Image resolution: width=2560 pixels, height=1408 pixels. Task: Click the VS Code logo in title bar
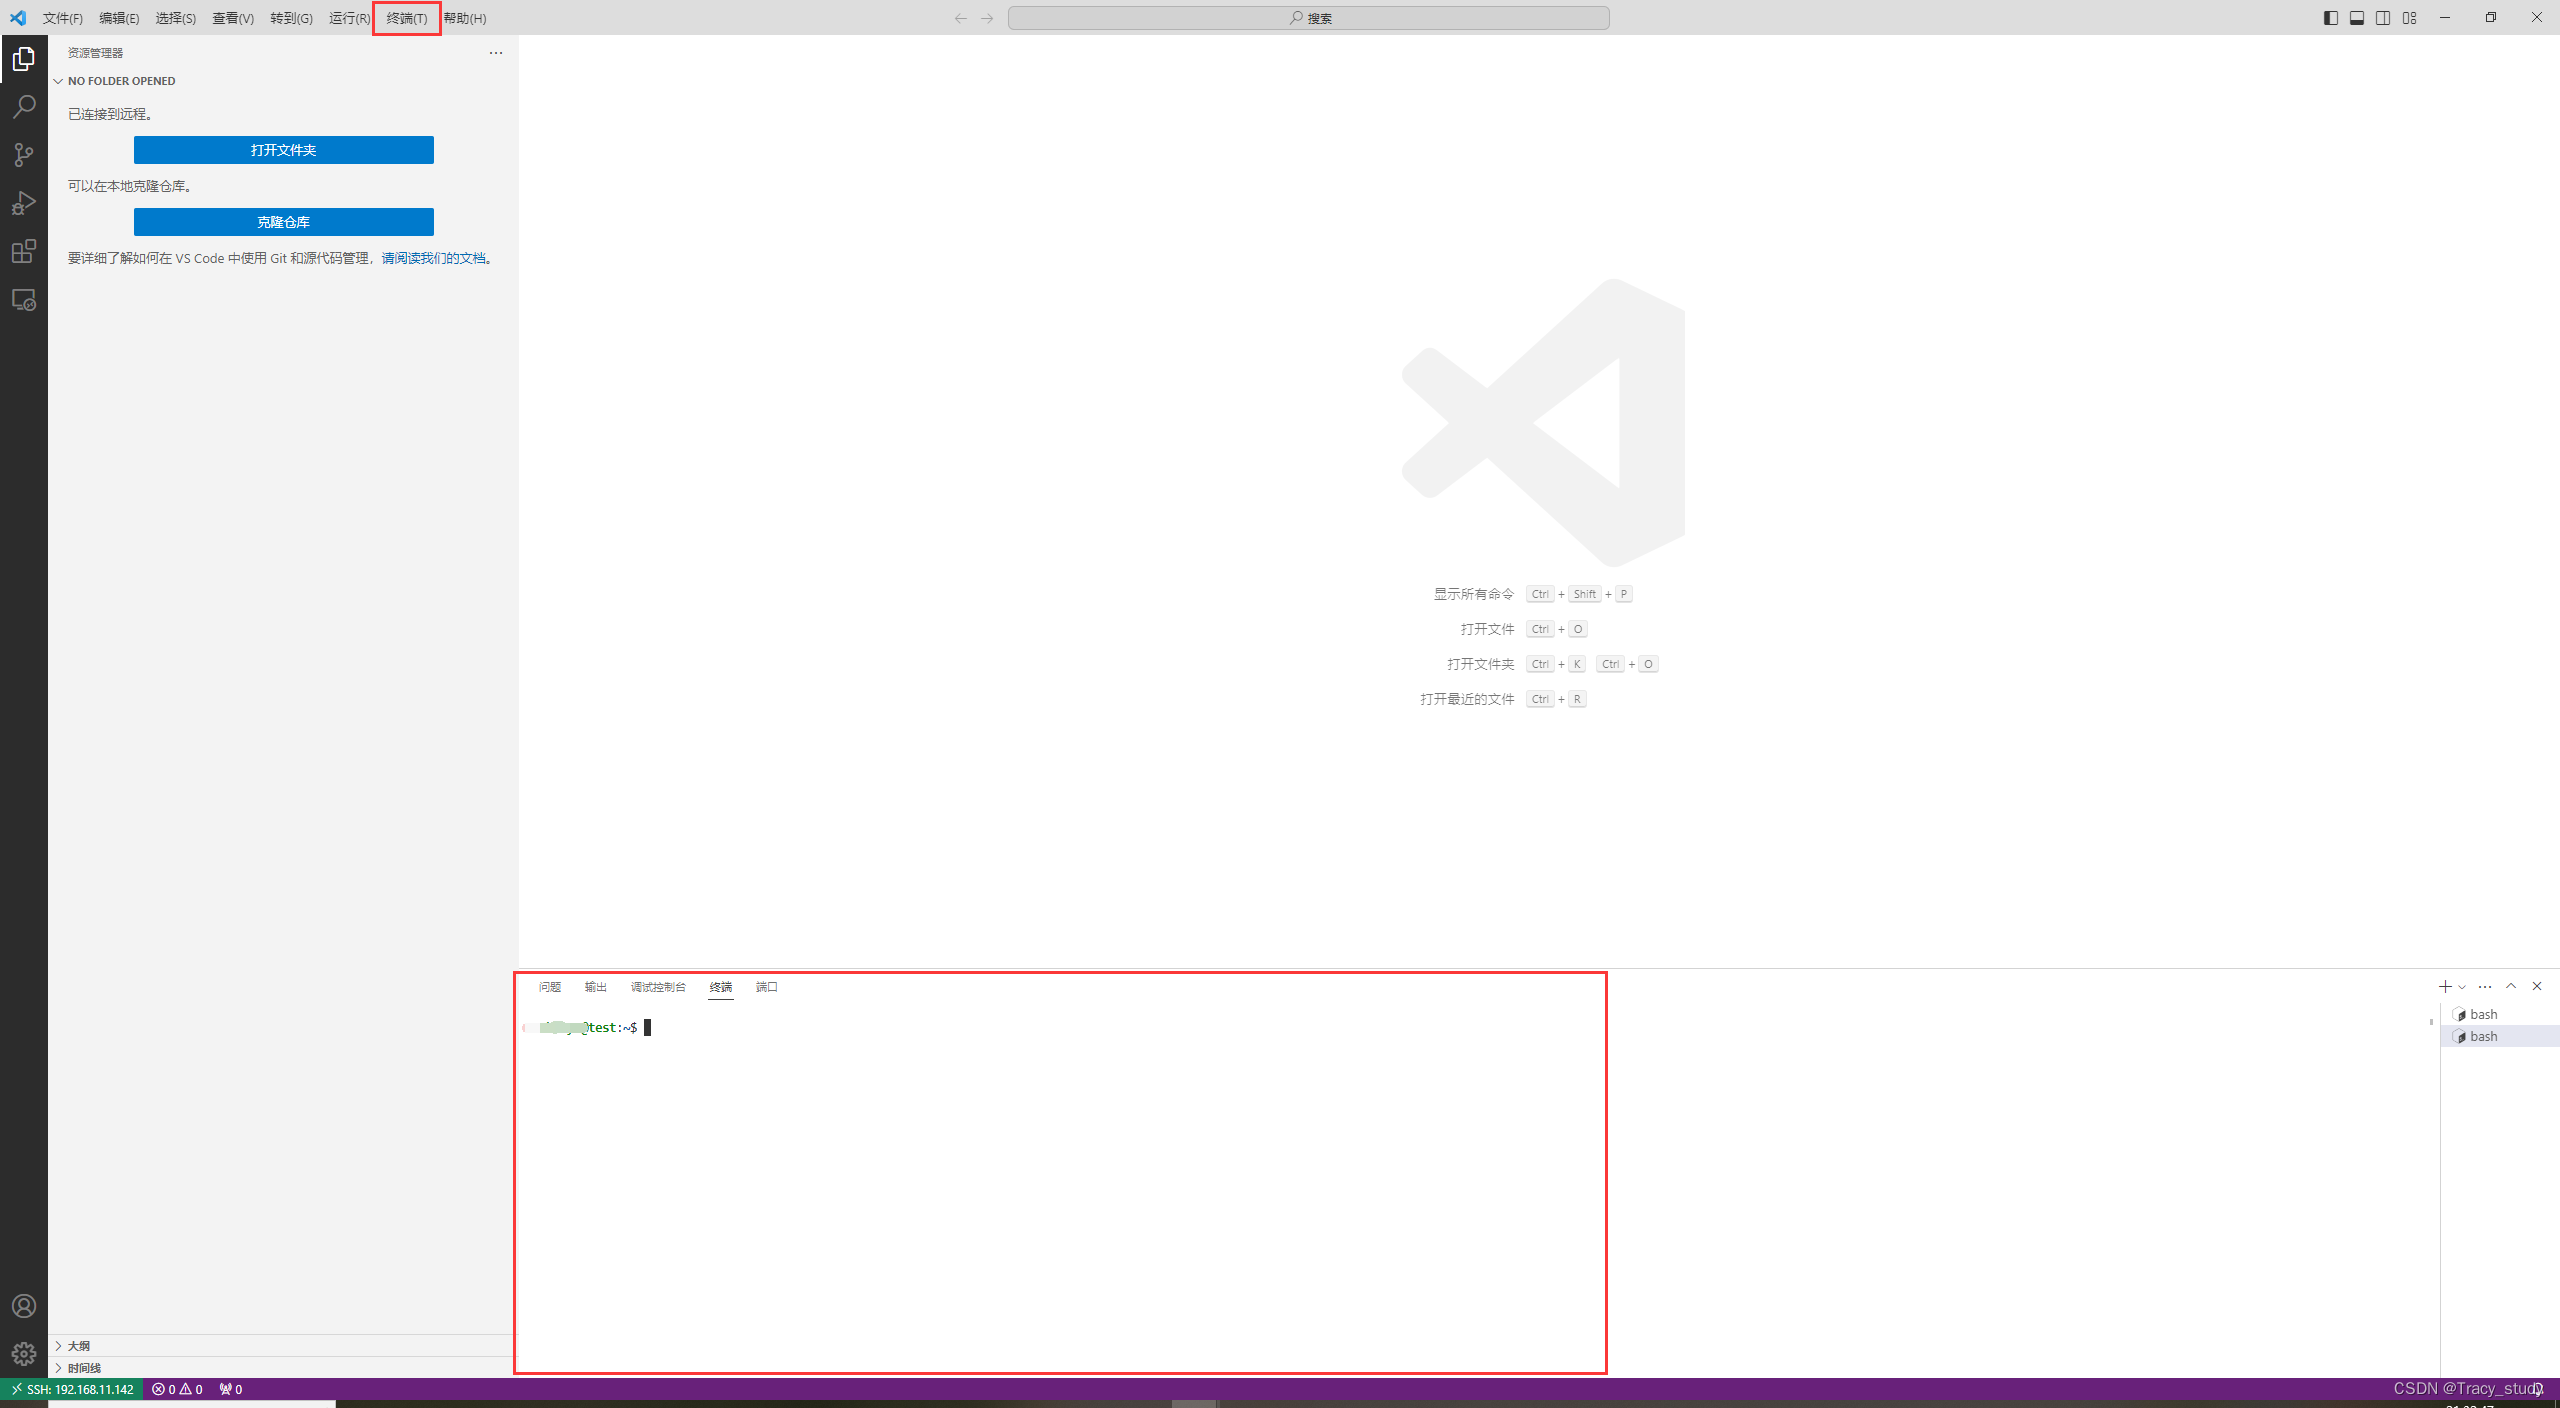tap(18, 18)
